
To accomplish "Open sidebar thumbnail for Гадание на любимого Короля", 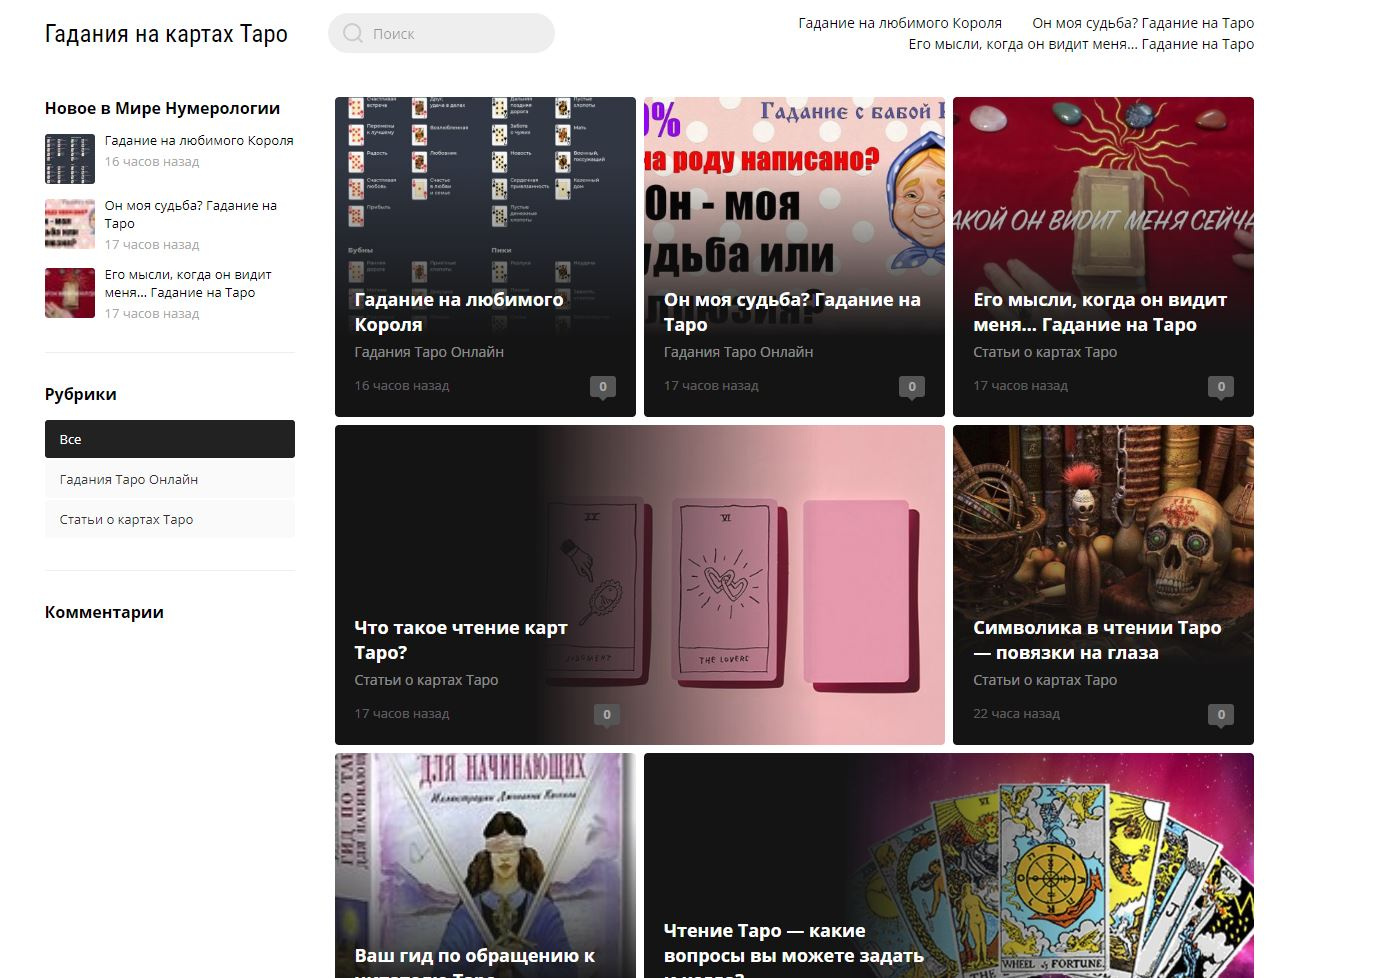I will [x=70, y=159].
